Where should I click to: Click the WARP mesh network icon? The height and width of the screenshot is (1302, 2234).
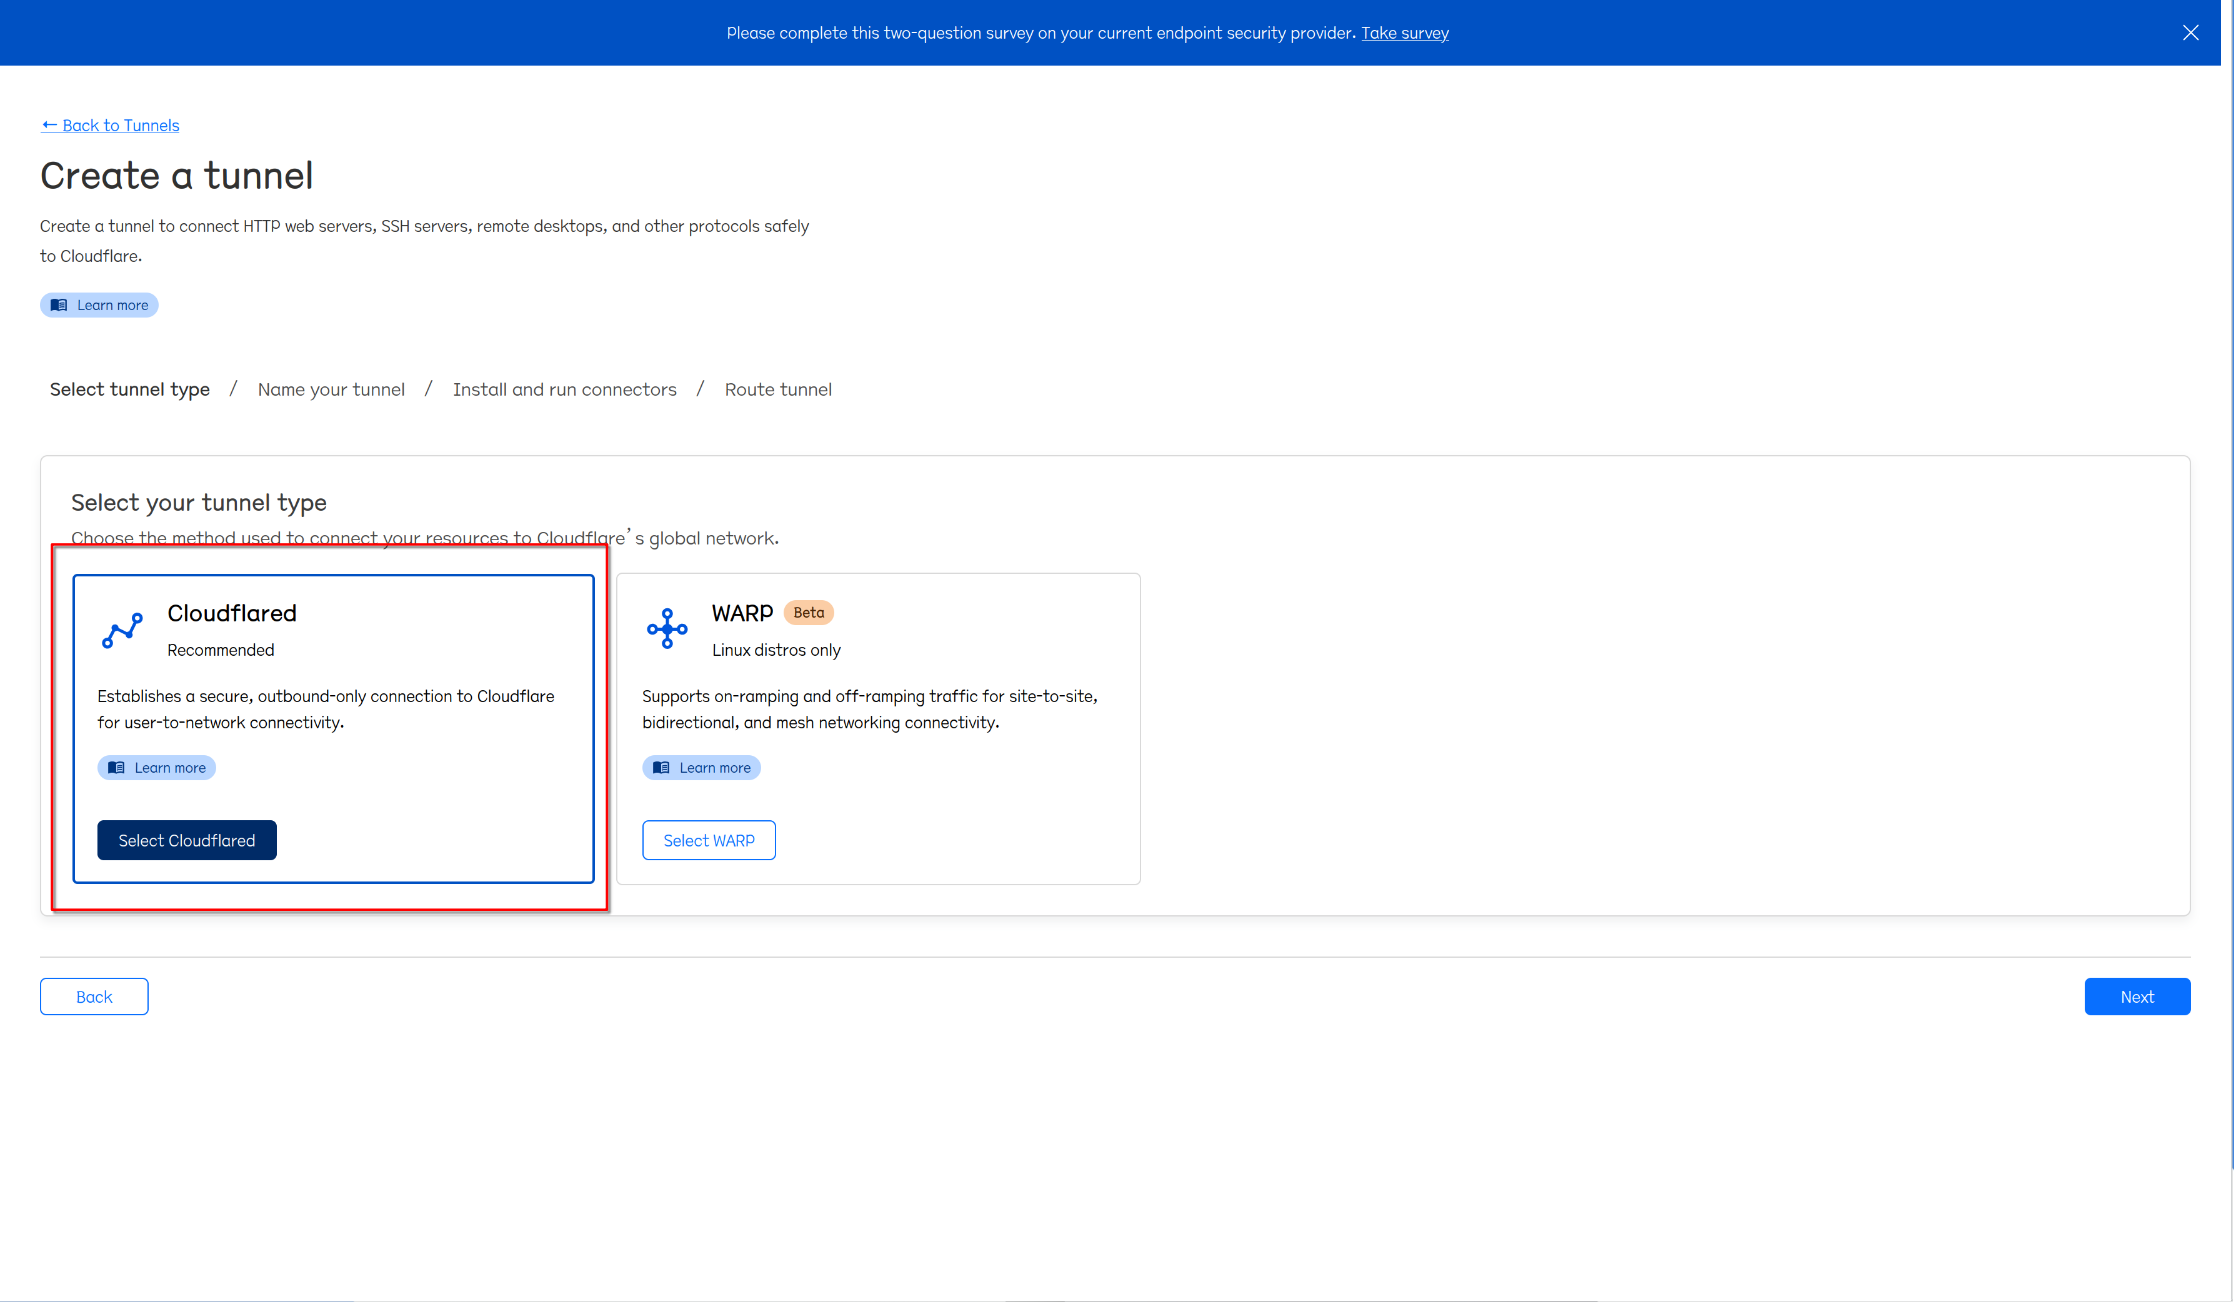coord(667,629)
